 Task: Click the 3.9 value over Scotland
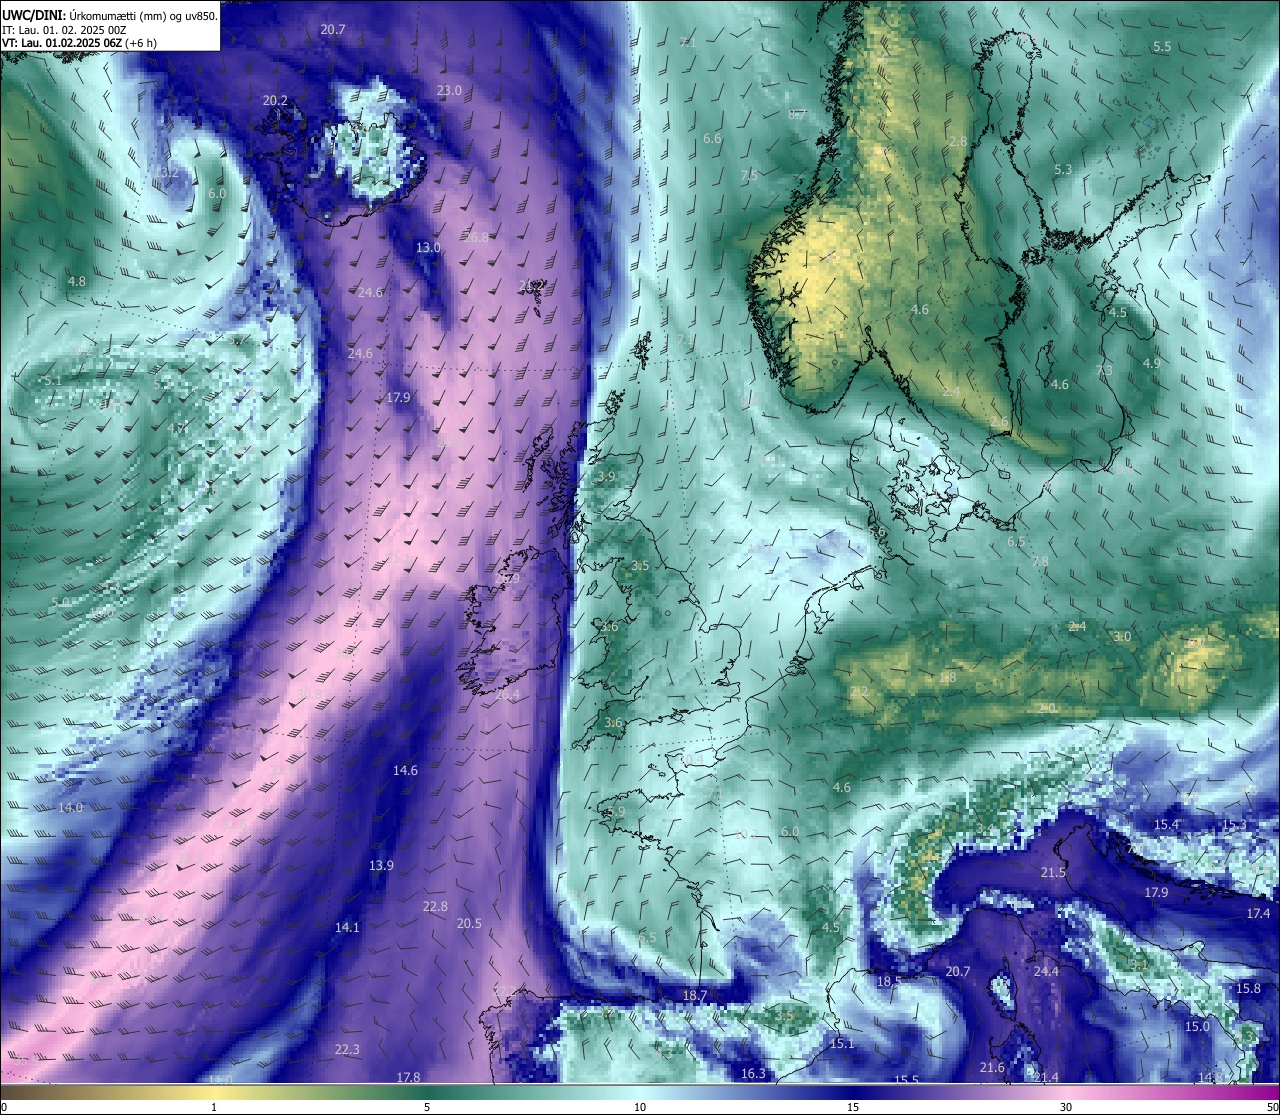point(607,477)
